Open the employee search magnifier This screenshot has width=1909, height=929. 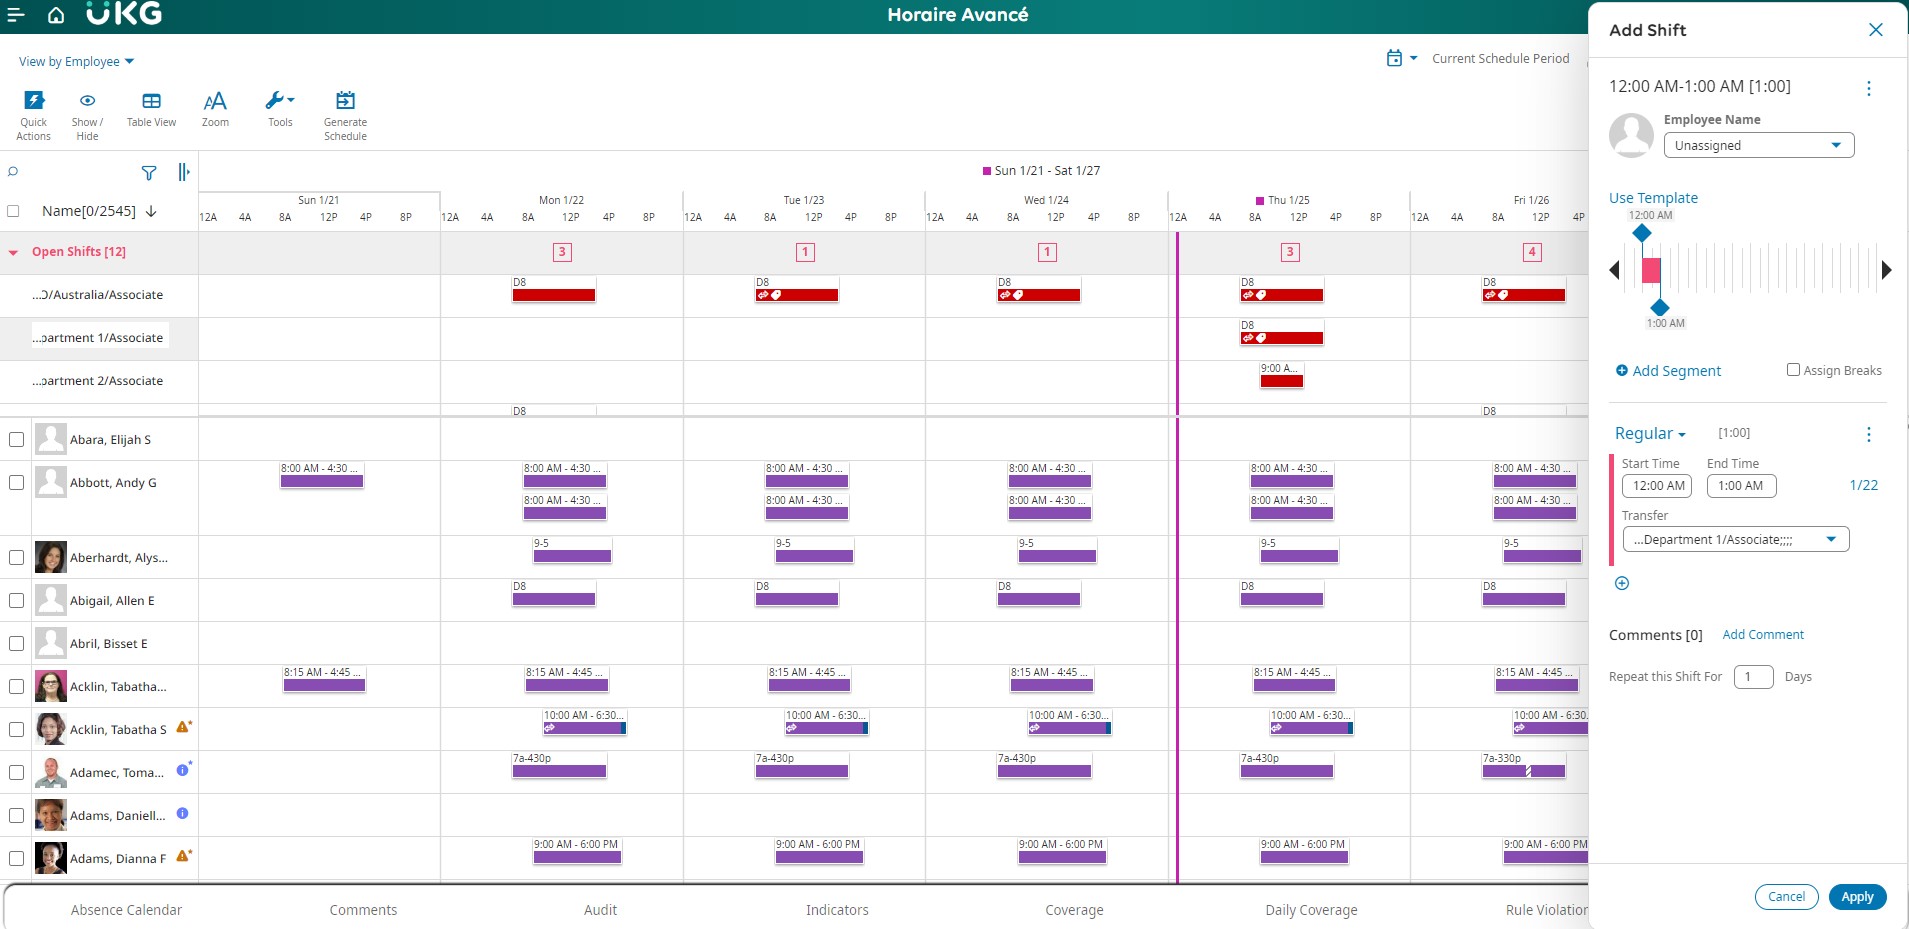(12, 172)
